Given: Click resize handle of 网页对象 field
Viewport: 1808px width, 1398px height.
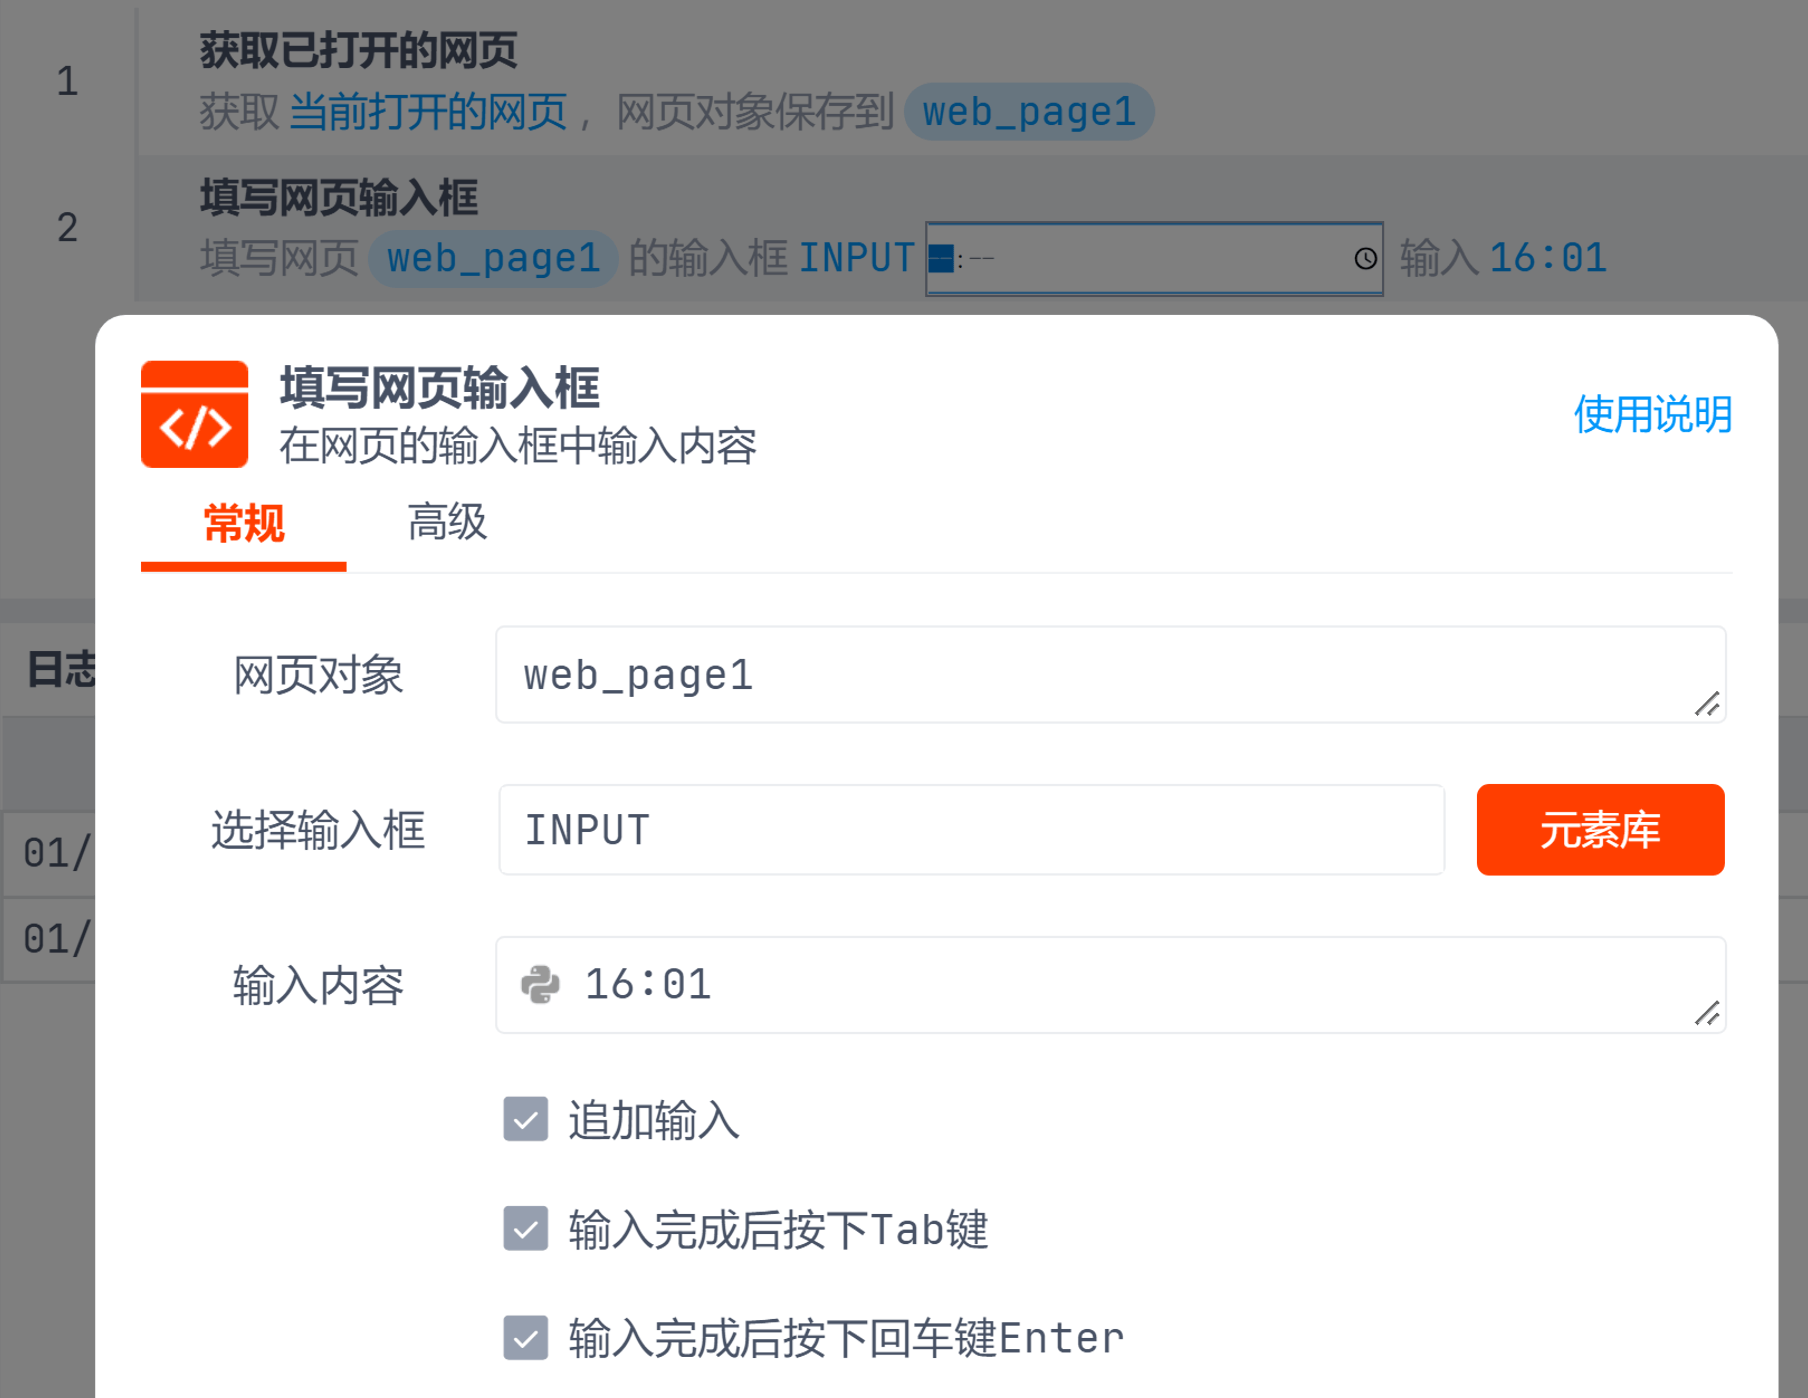Looking at the screenshot, I should click(1706, 704).
